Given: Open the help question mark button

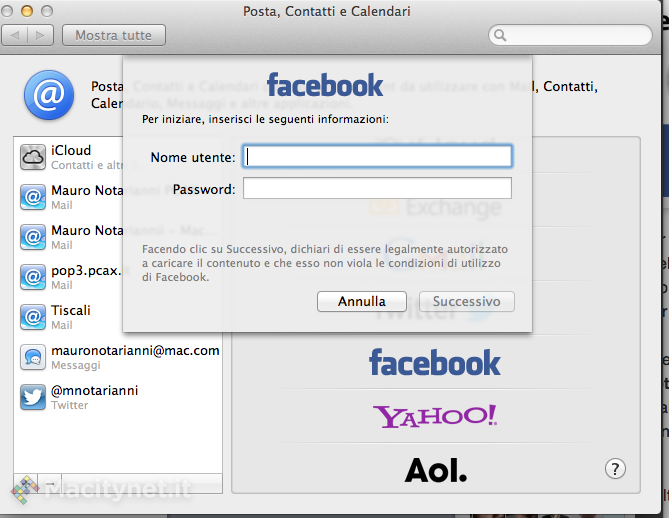Looking at the screenshot, I should pyautogui.click(x=615, y=469).
